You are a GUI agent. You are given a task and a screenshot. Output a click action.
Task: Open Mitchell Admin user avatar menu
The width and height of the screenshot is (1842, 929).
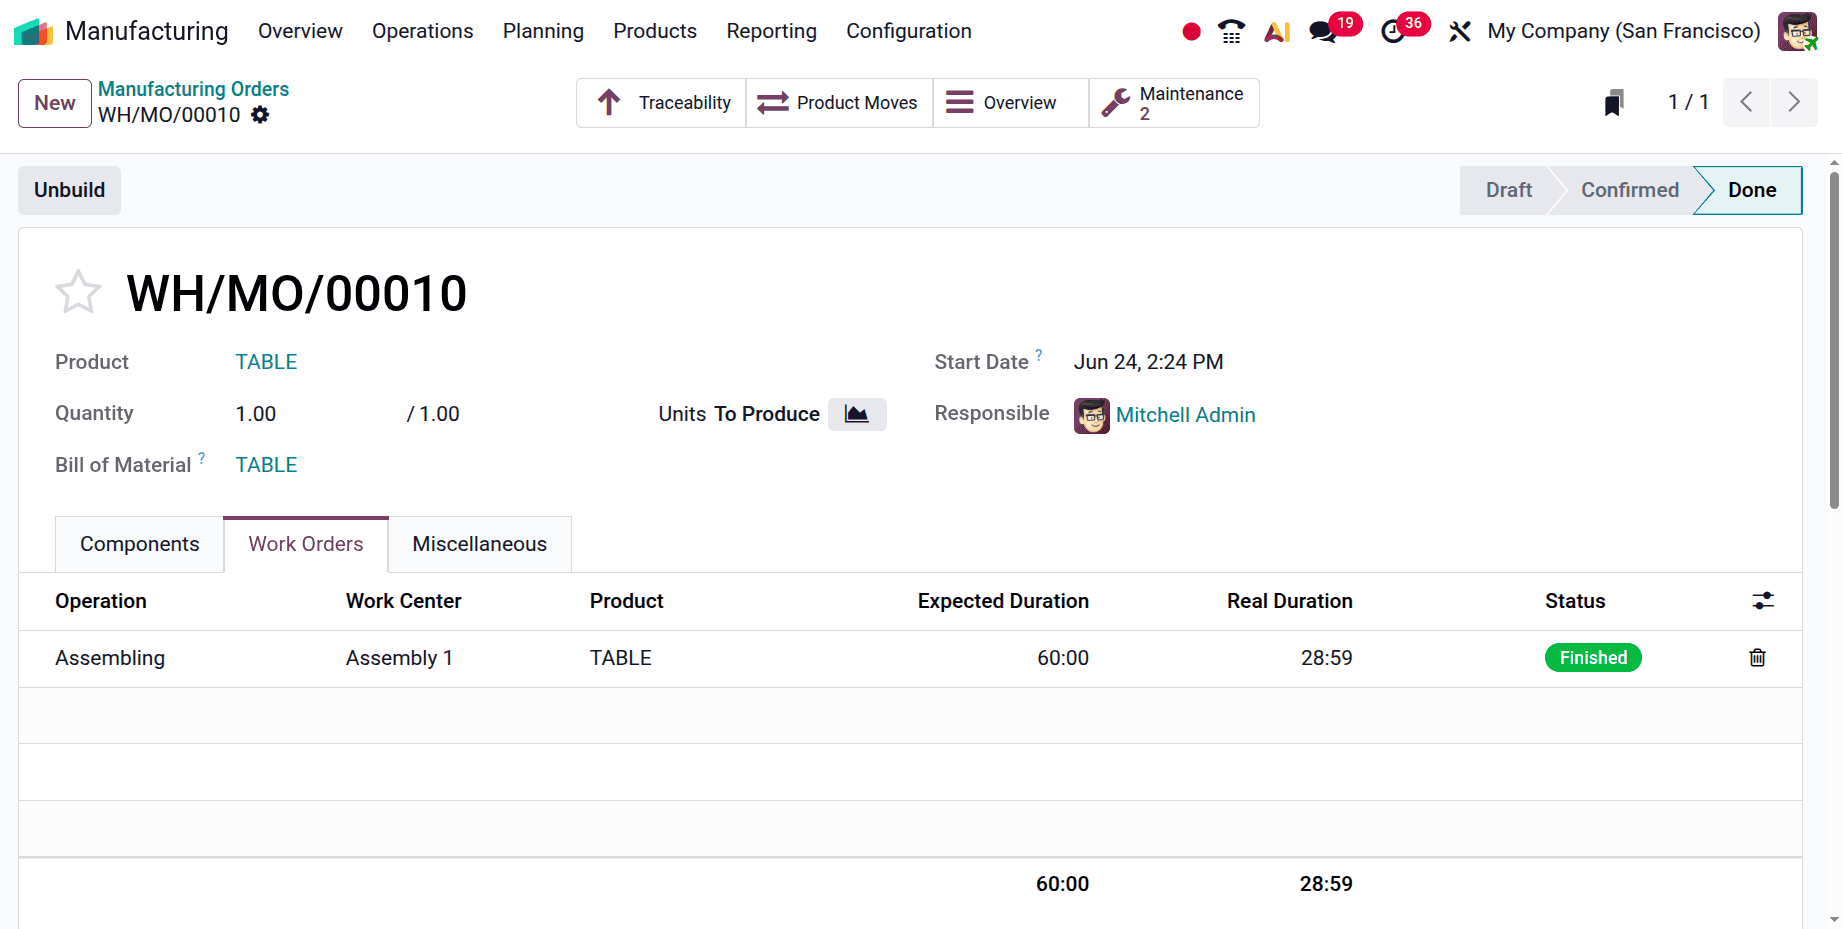coord(1797,32)
